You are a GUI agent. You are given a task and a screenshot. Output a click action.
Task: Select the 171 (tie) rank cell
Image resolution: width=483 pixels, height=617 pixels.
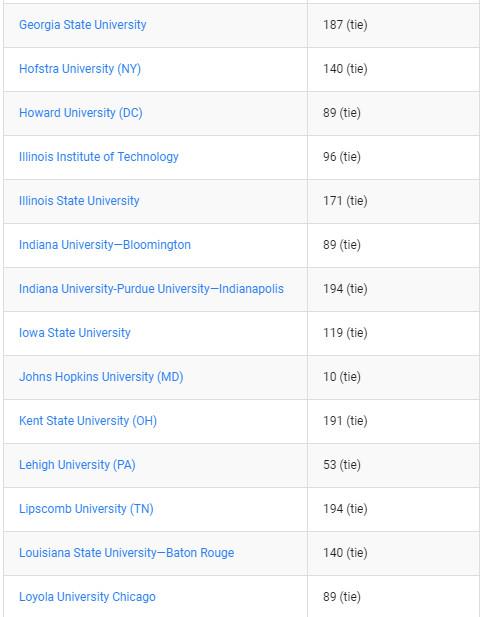[x=394, y=201]
